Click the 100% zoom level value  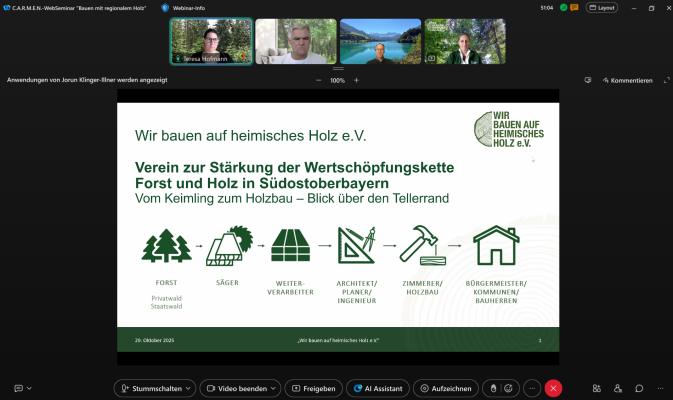pyautogui.click(x=337, y=80)
